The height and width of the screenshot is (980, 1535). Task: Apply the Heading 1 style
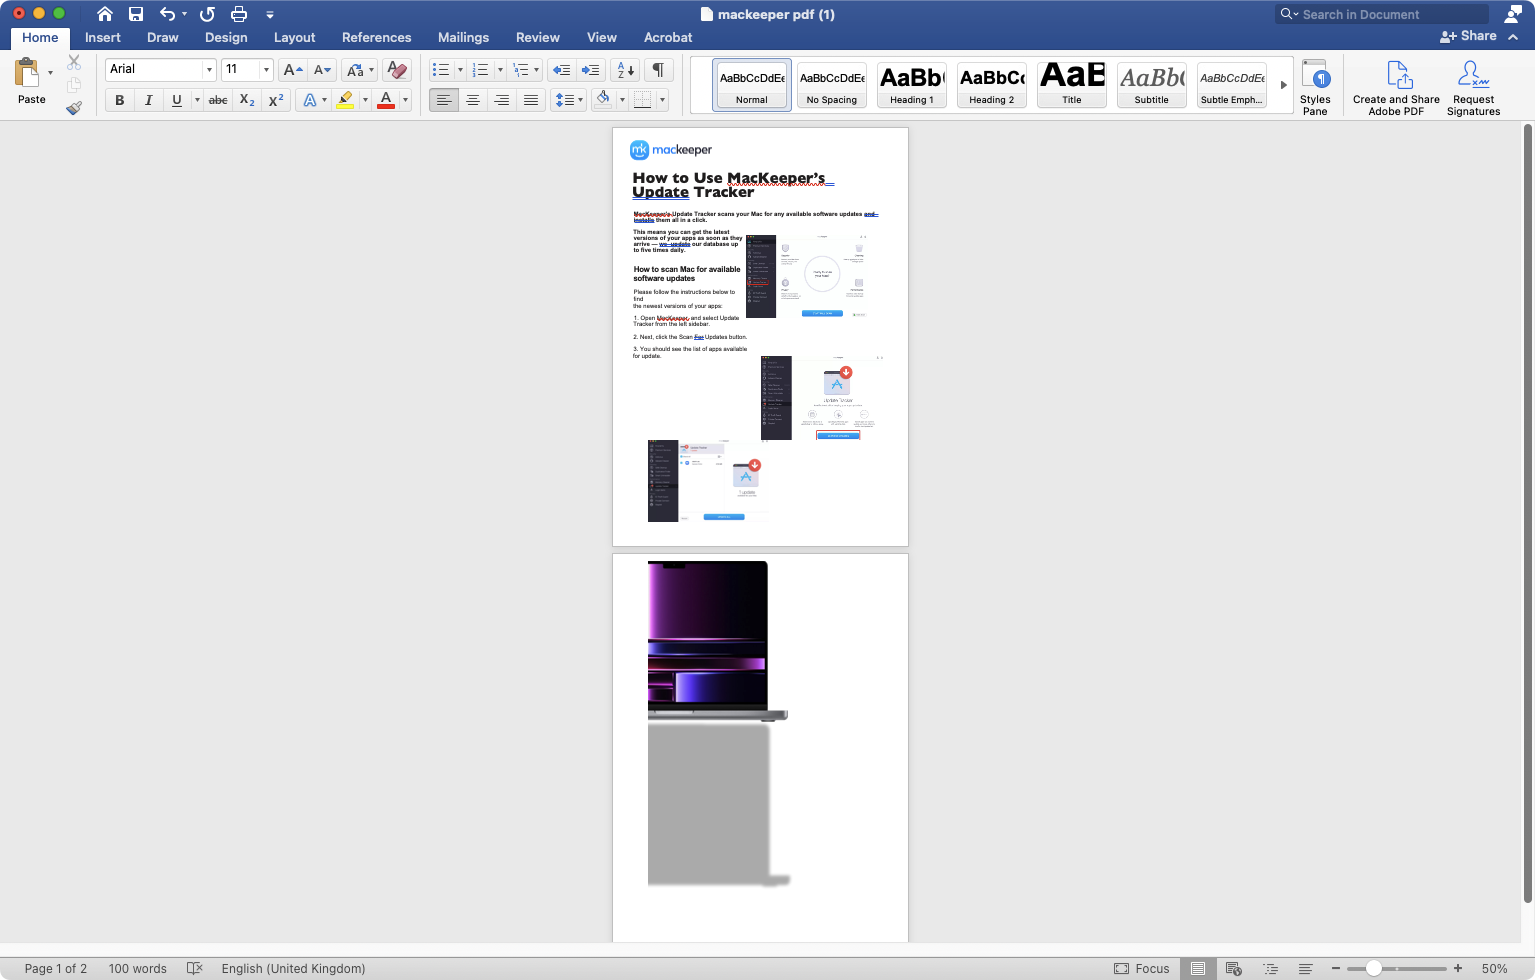click(912, 85)
